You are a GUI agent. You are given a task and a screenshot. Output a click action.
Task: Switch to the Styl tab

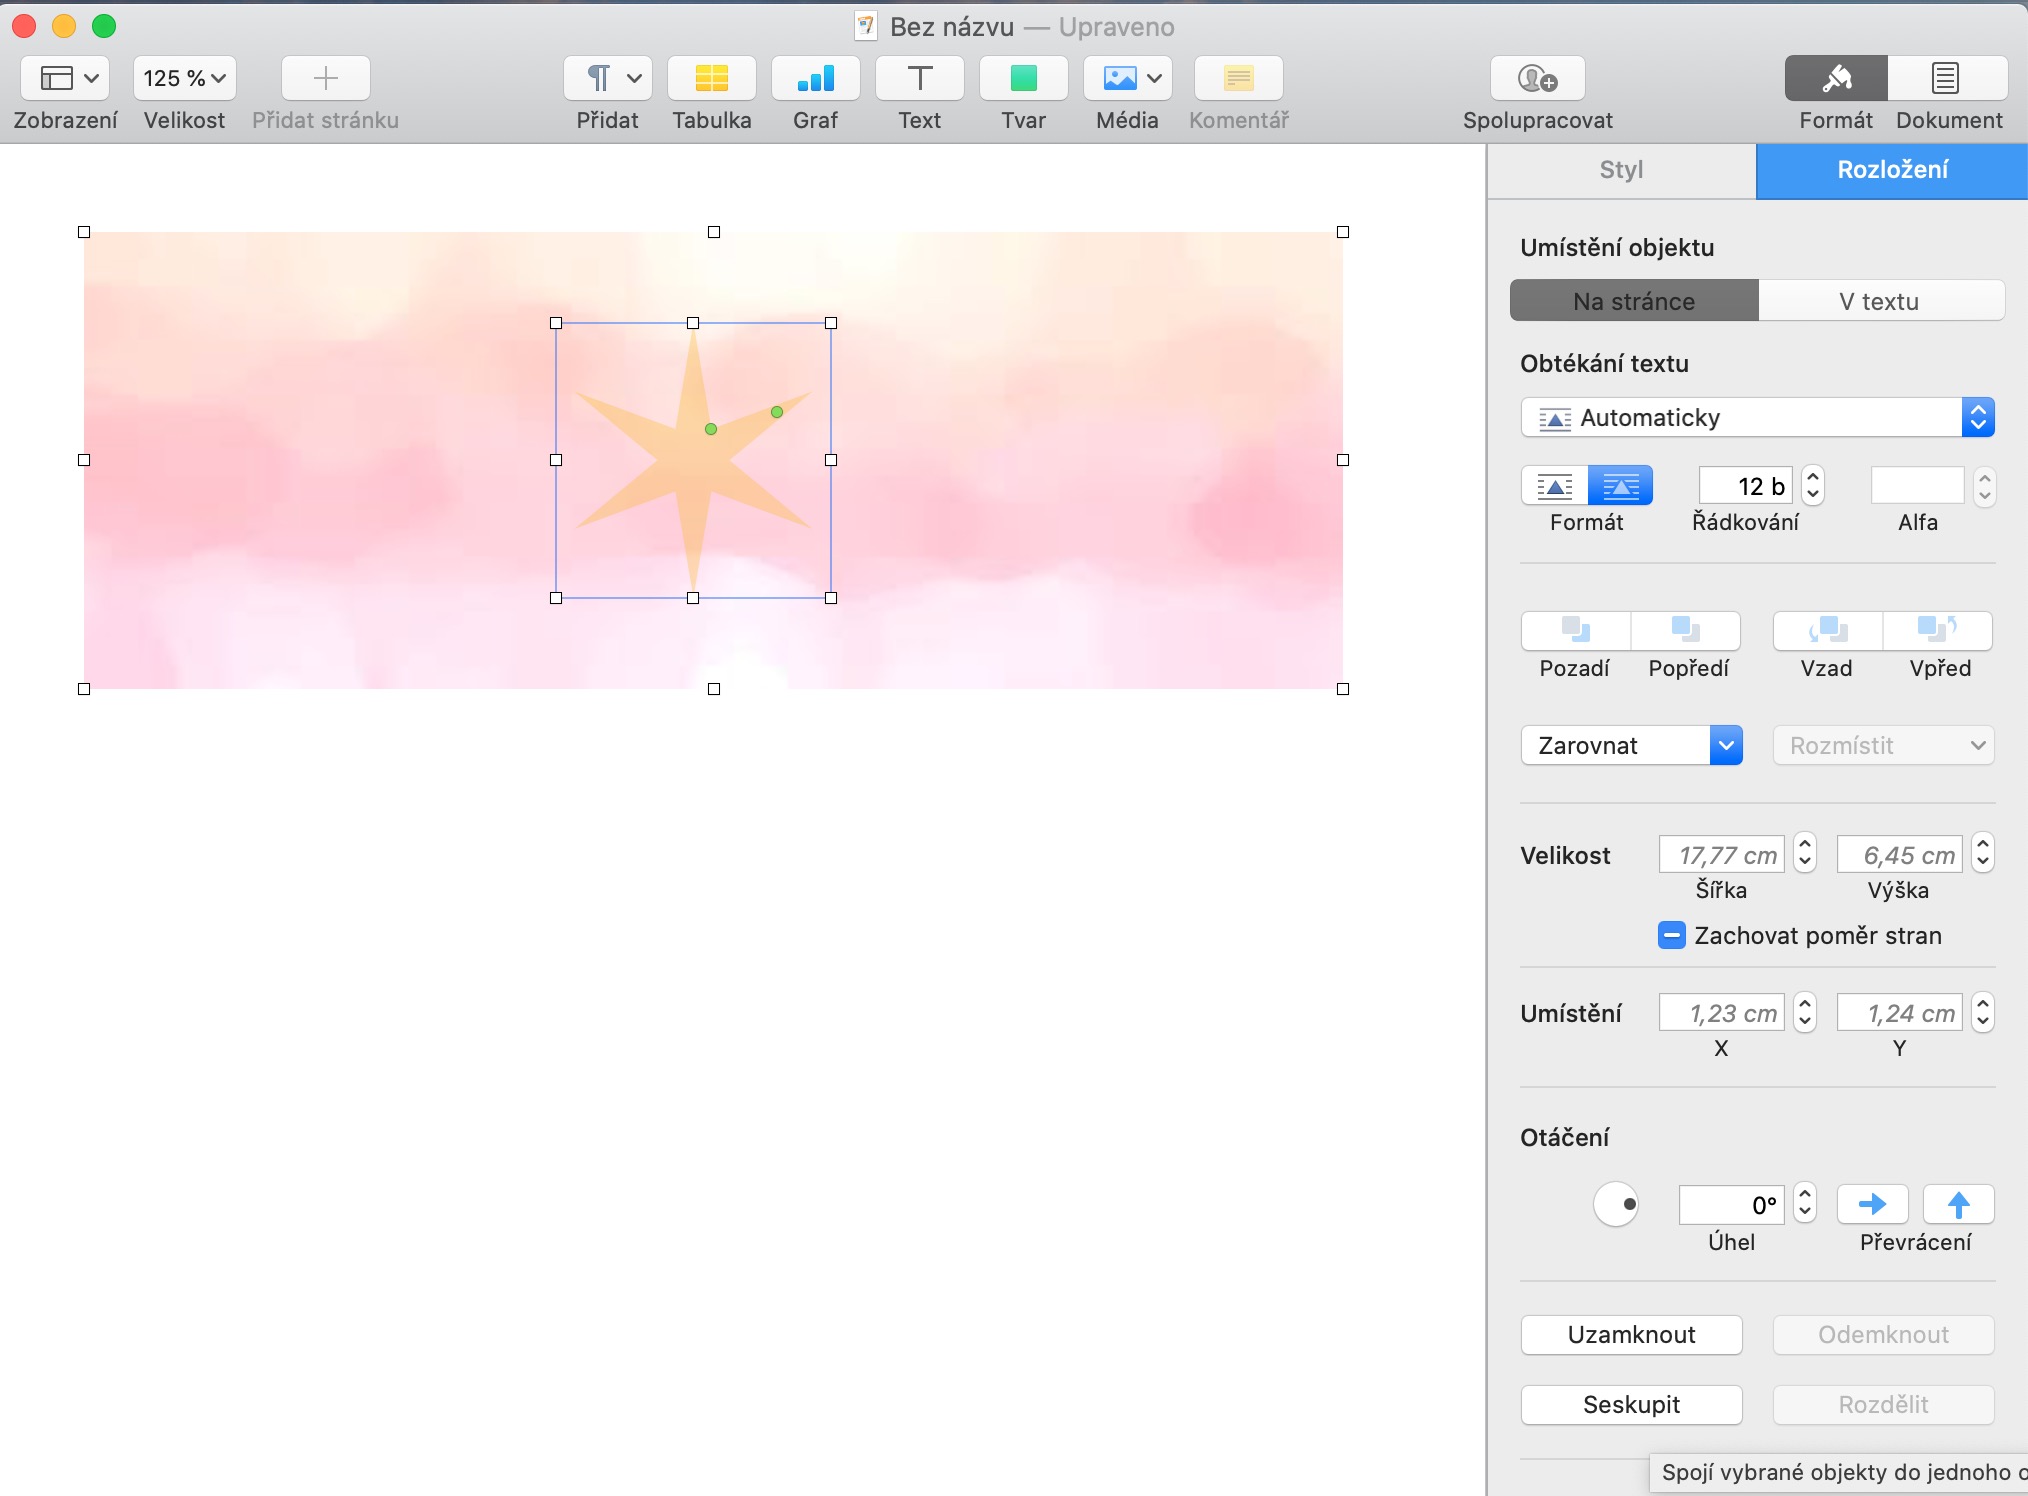tap(1621, 170)
